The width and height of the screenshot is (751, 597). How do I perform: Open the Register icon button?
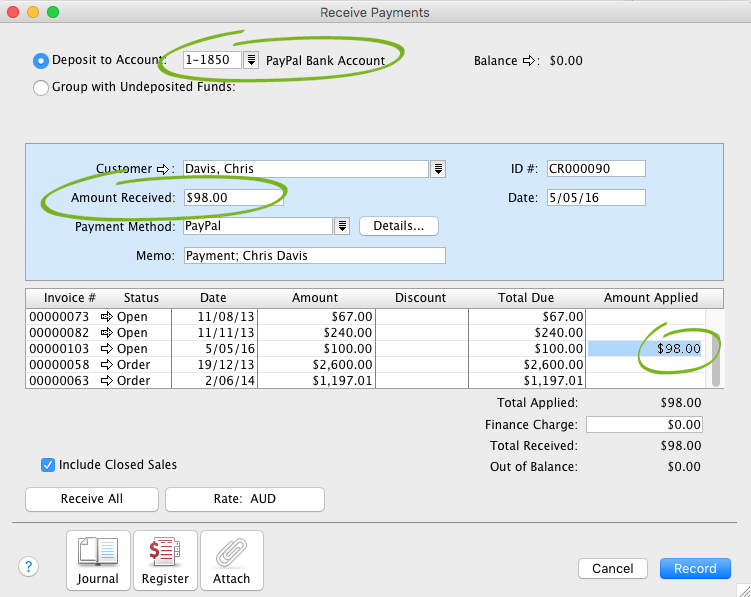(x=165, y=560)
